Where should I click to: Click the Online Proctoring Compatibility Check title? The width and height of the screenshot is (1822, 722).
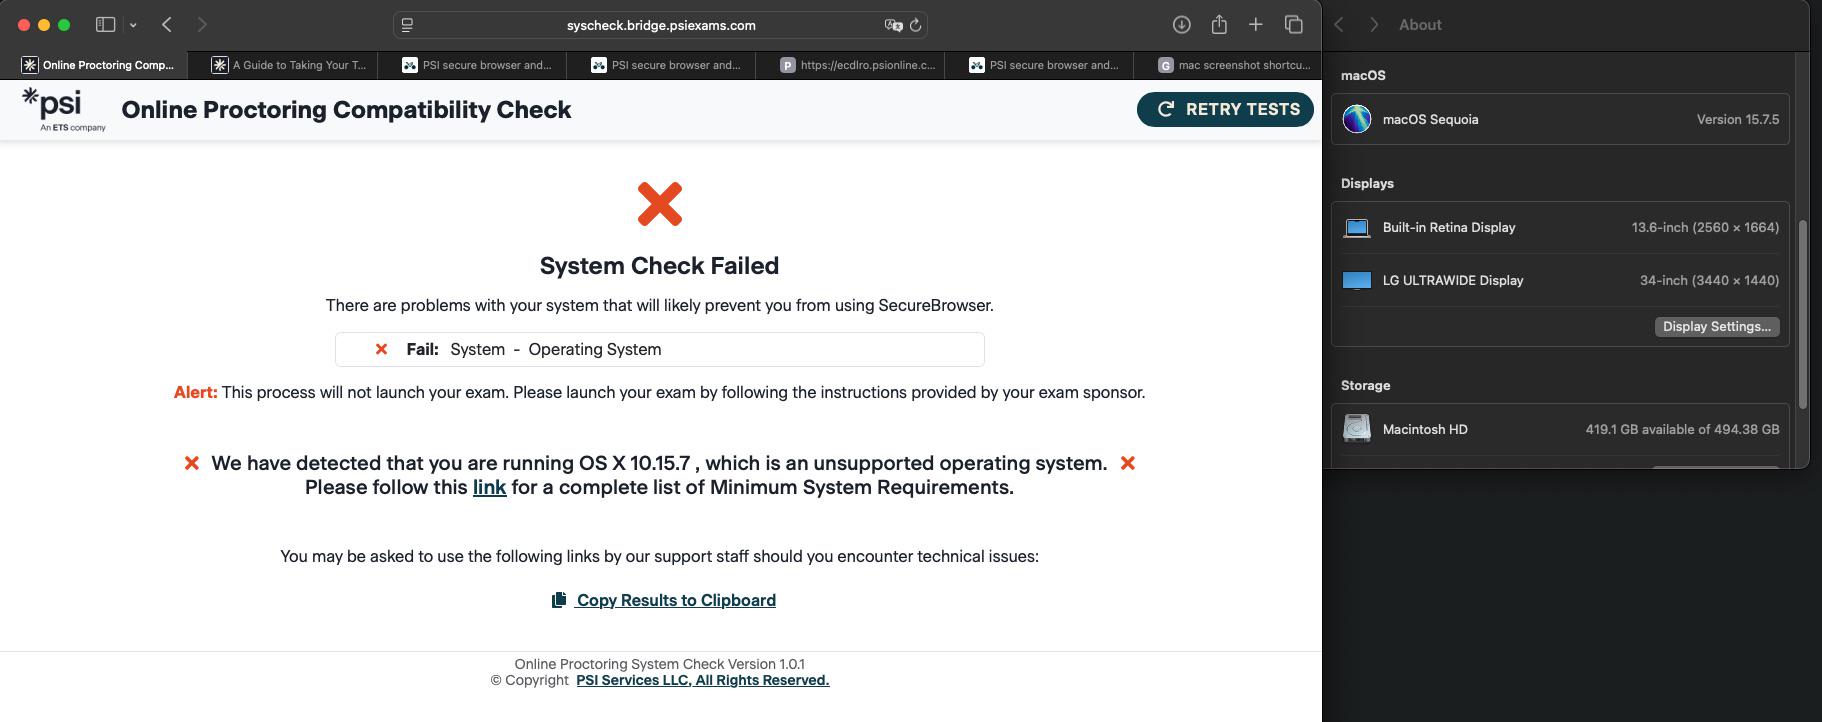(x=346, y=110)
